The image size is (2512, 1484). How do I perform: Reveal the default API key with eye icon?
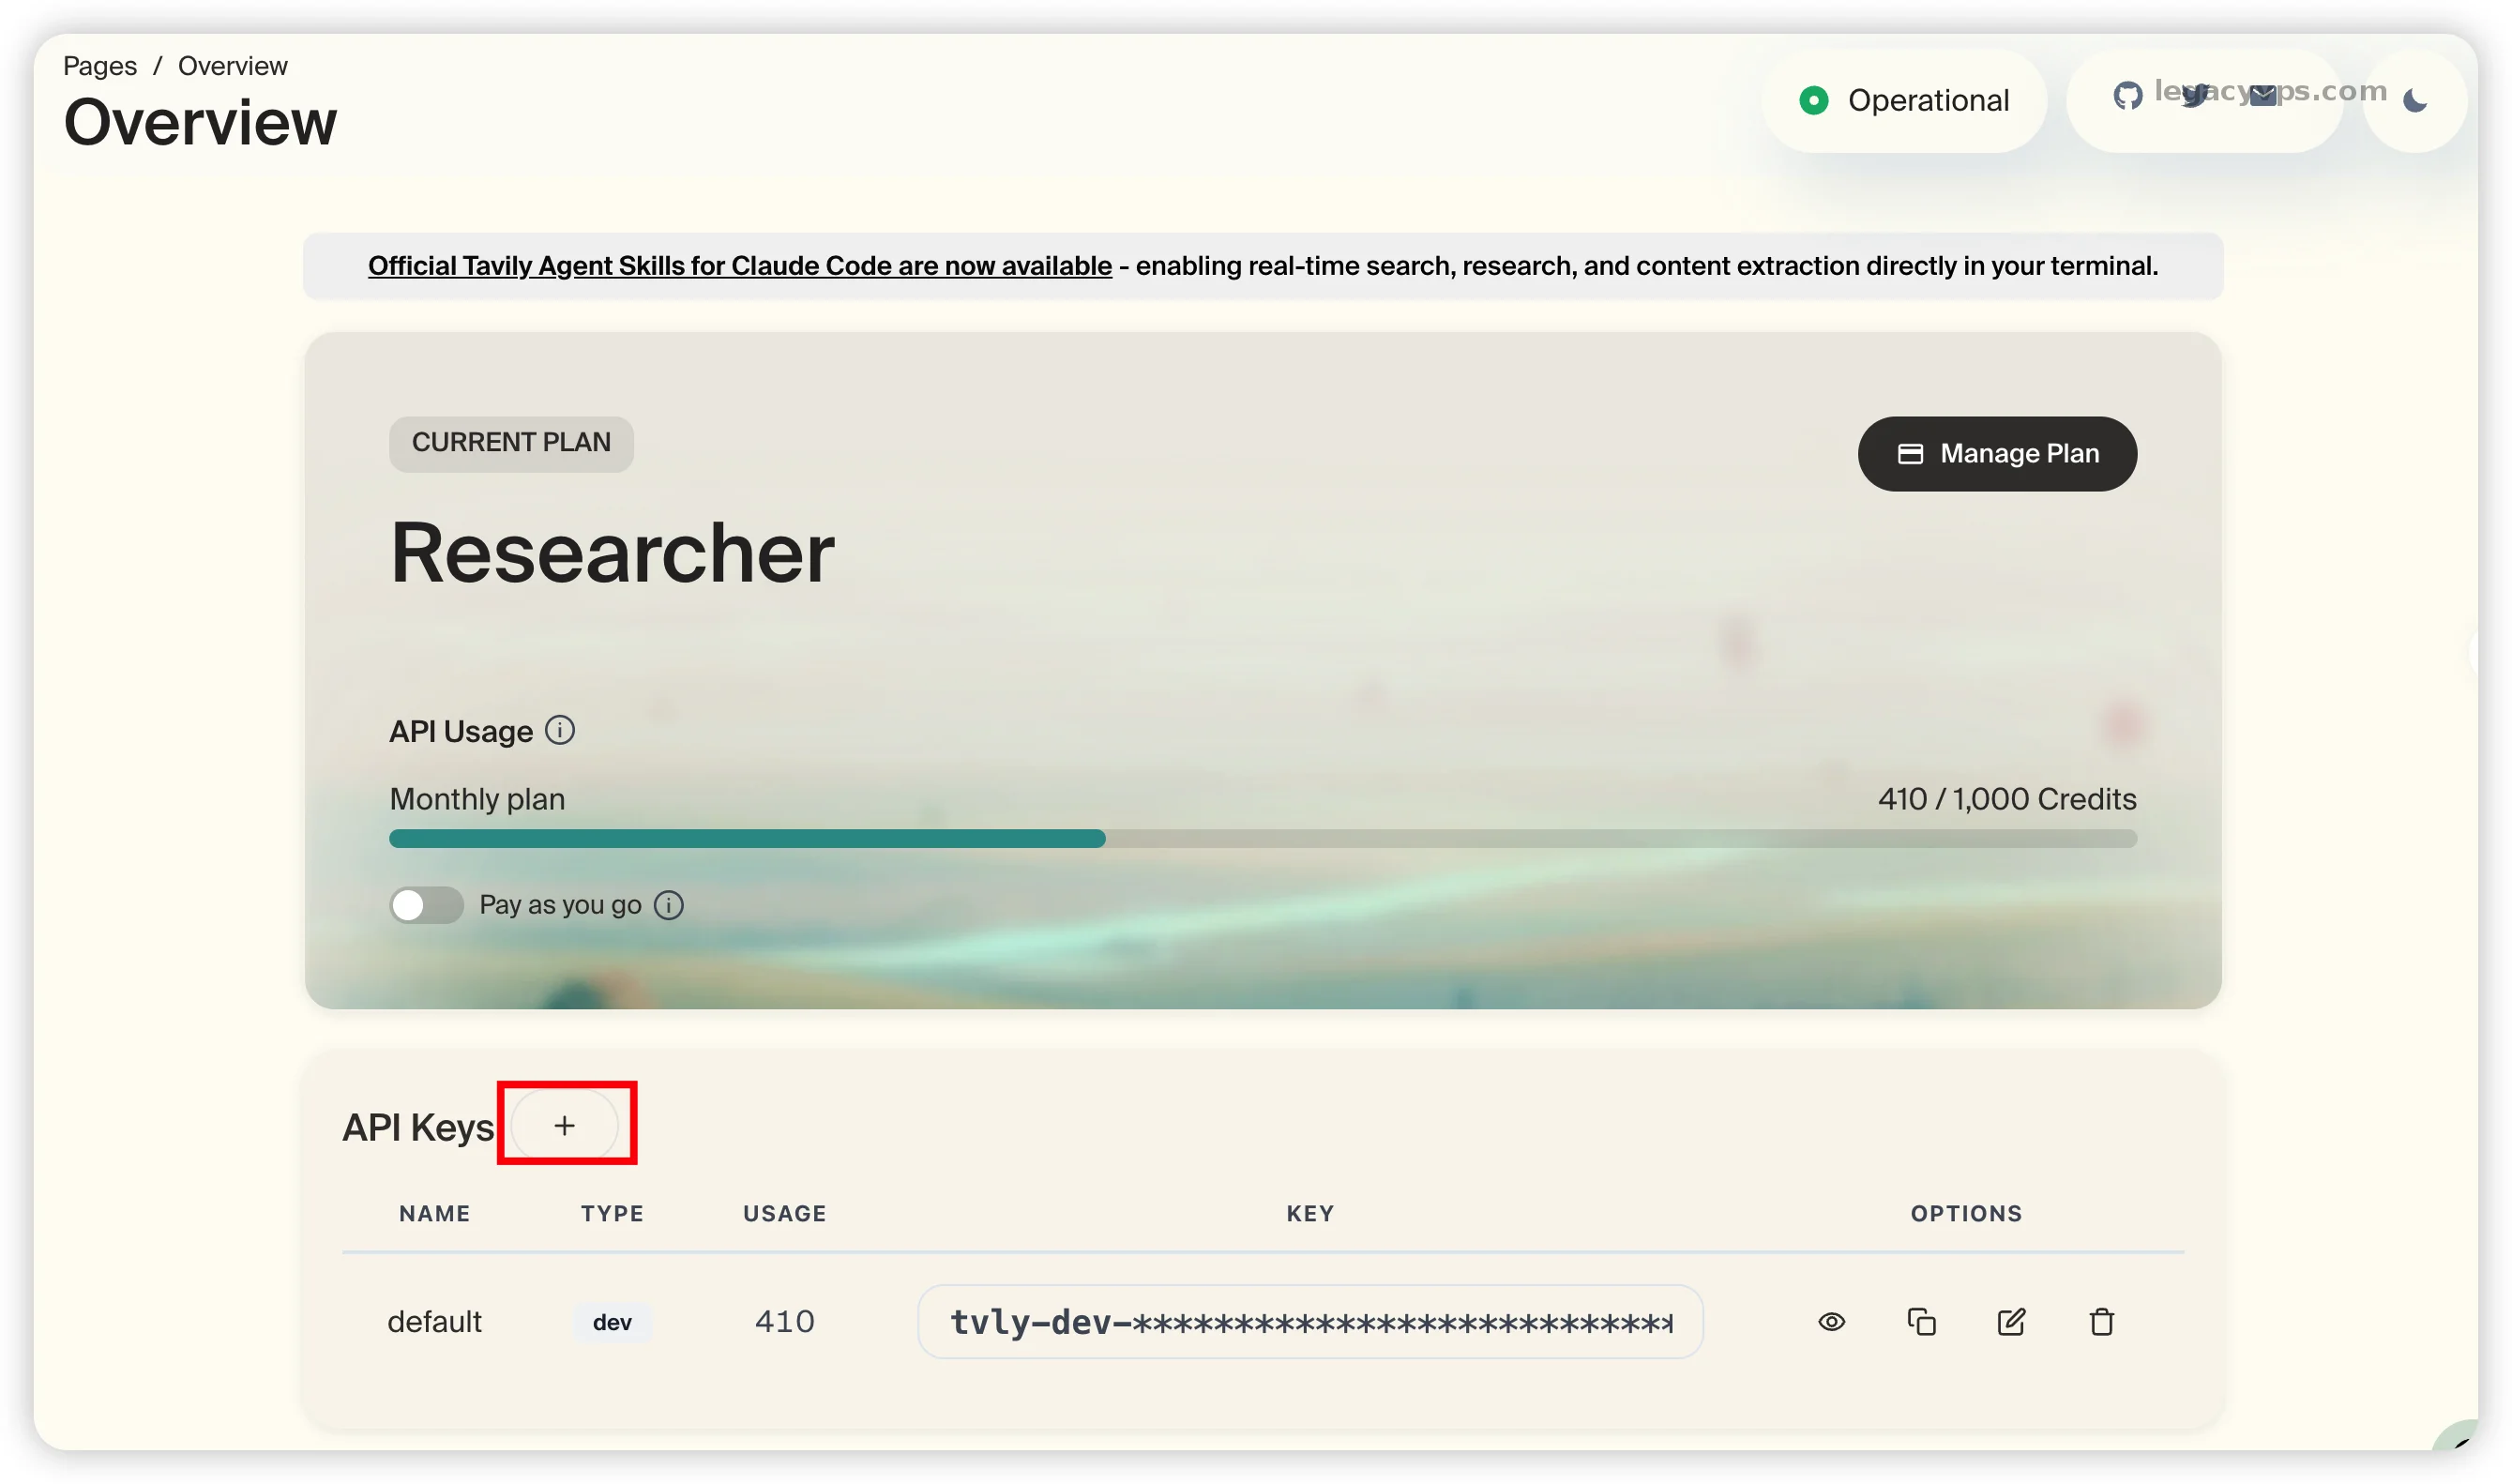[x=1831, y=1321]
